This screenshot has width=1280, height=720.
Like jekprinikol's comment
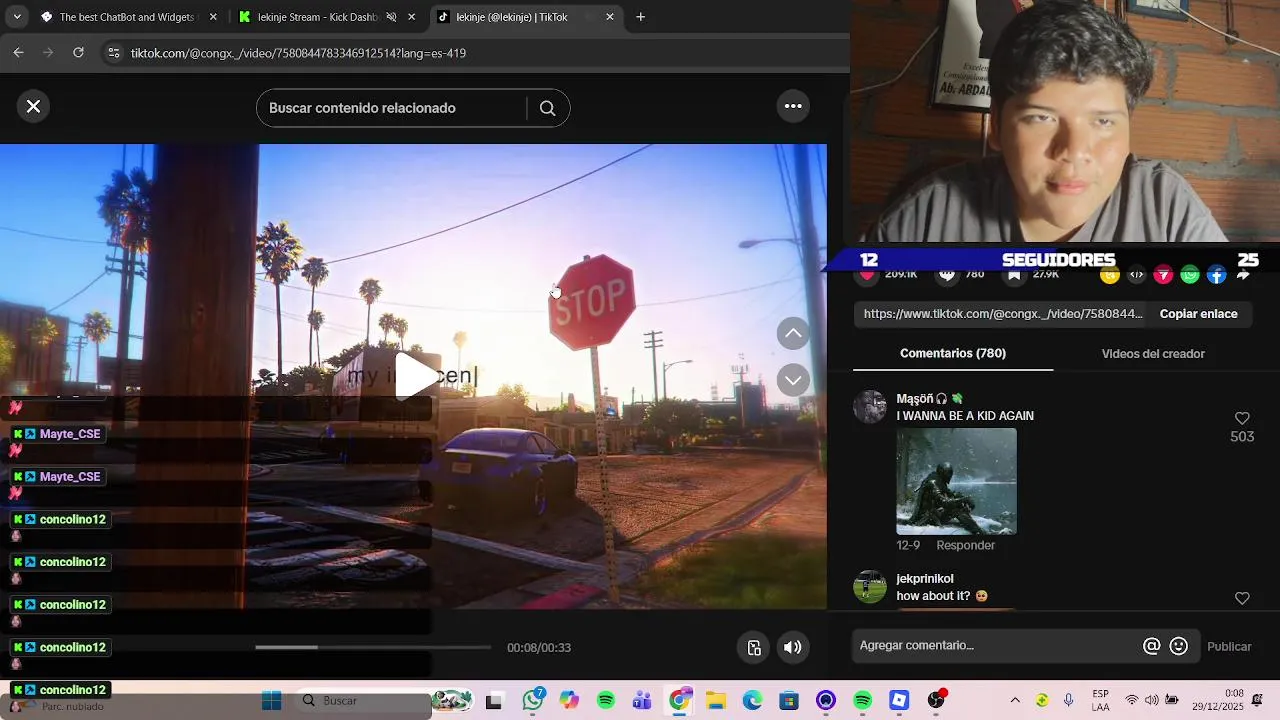point(1242,598)
